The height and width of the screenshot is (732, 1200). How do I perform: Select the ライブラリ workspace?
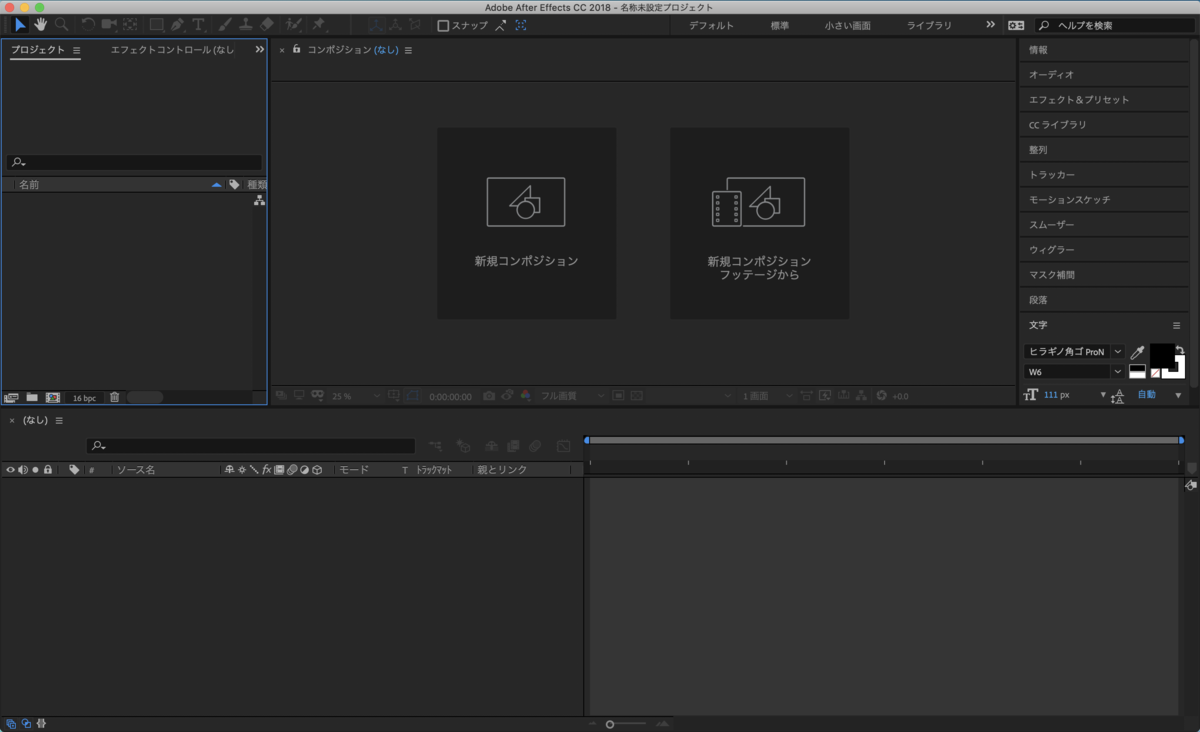(929, 26)
